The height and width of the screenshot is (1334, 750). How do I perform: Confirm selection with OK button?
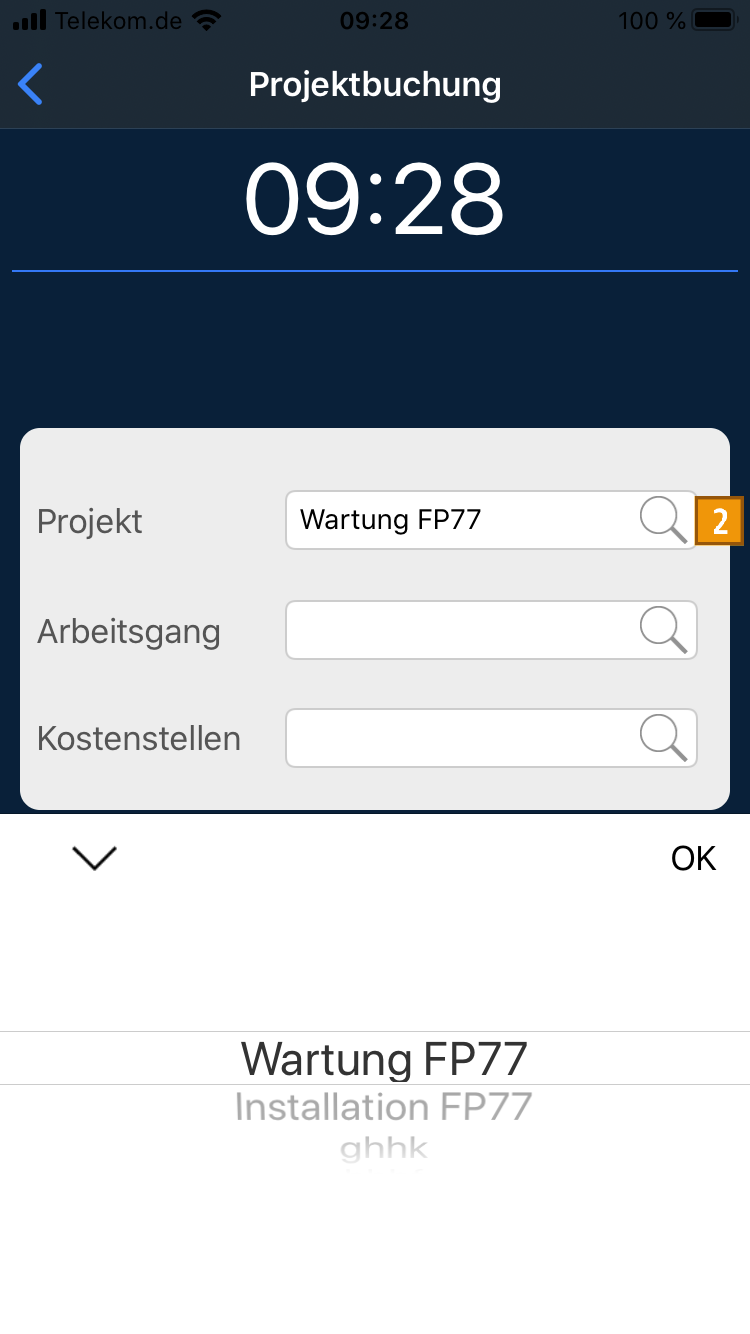tap(693, 858)
